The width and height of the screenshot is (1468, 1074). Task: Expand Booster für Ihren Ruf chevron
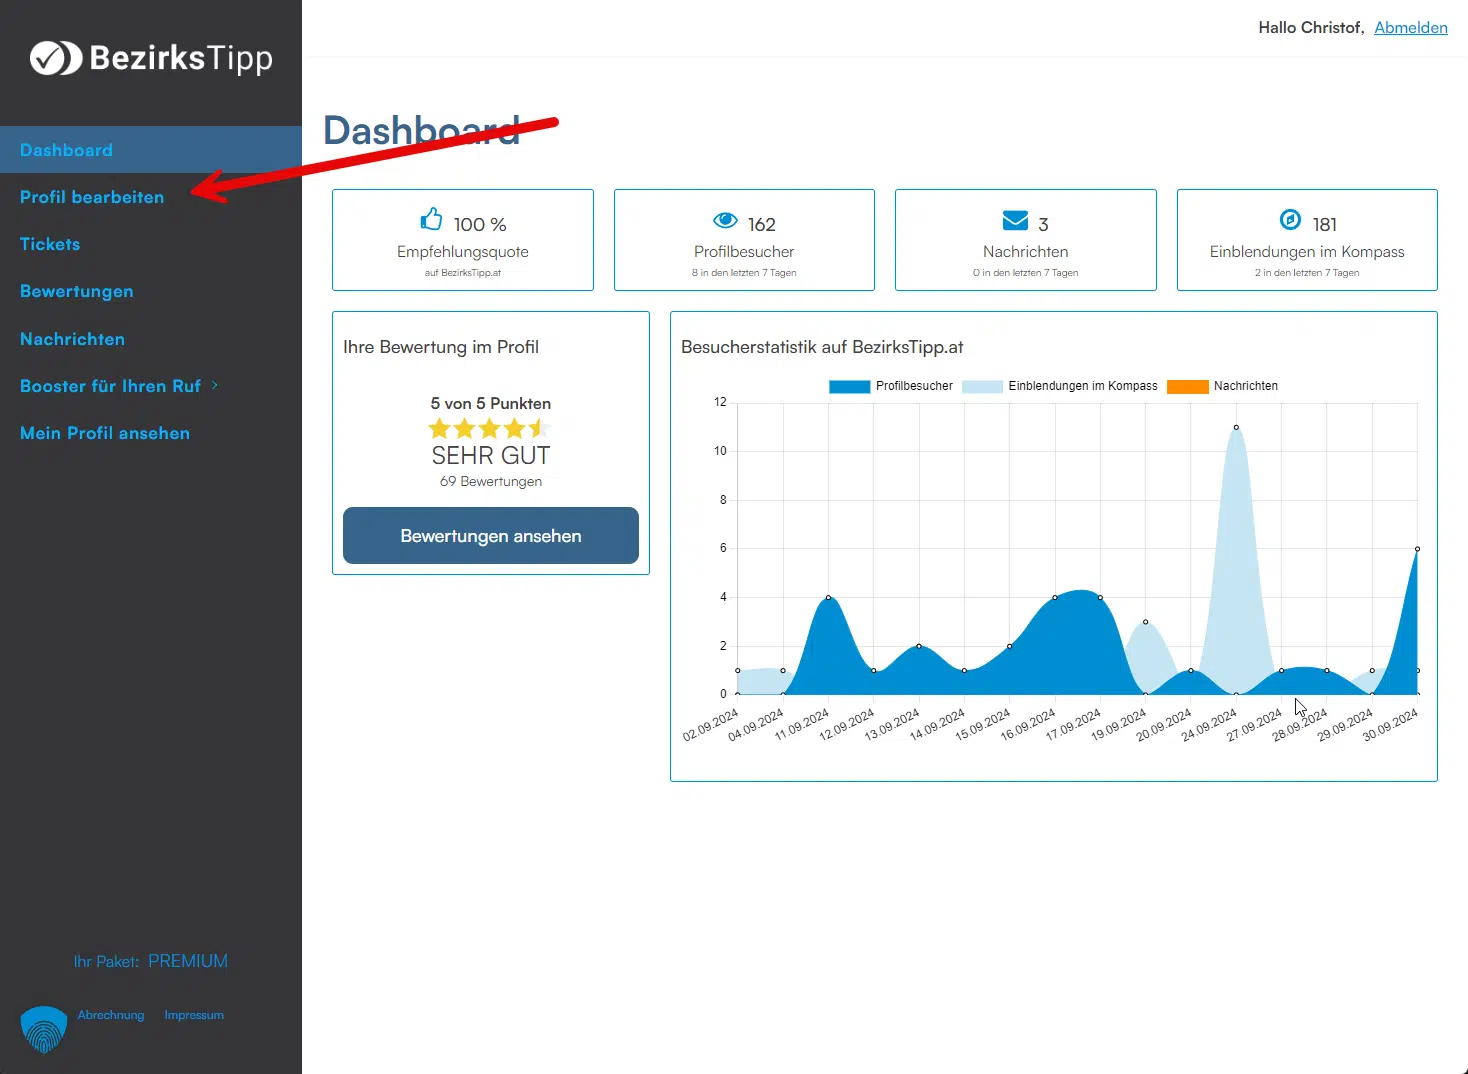click(215, 385)
